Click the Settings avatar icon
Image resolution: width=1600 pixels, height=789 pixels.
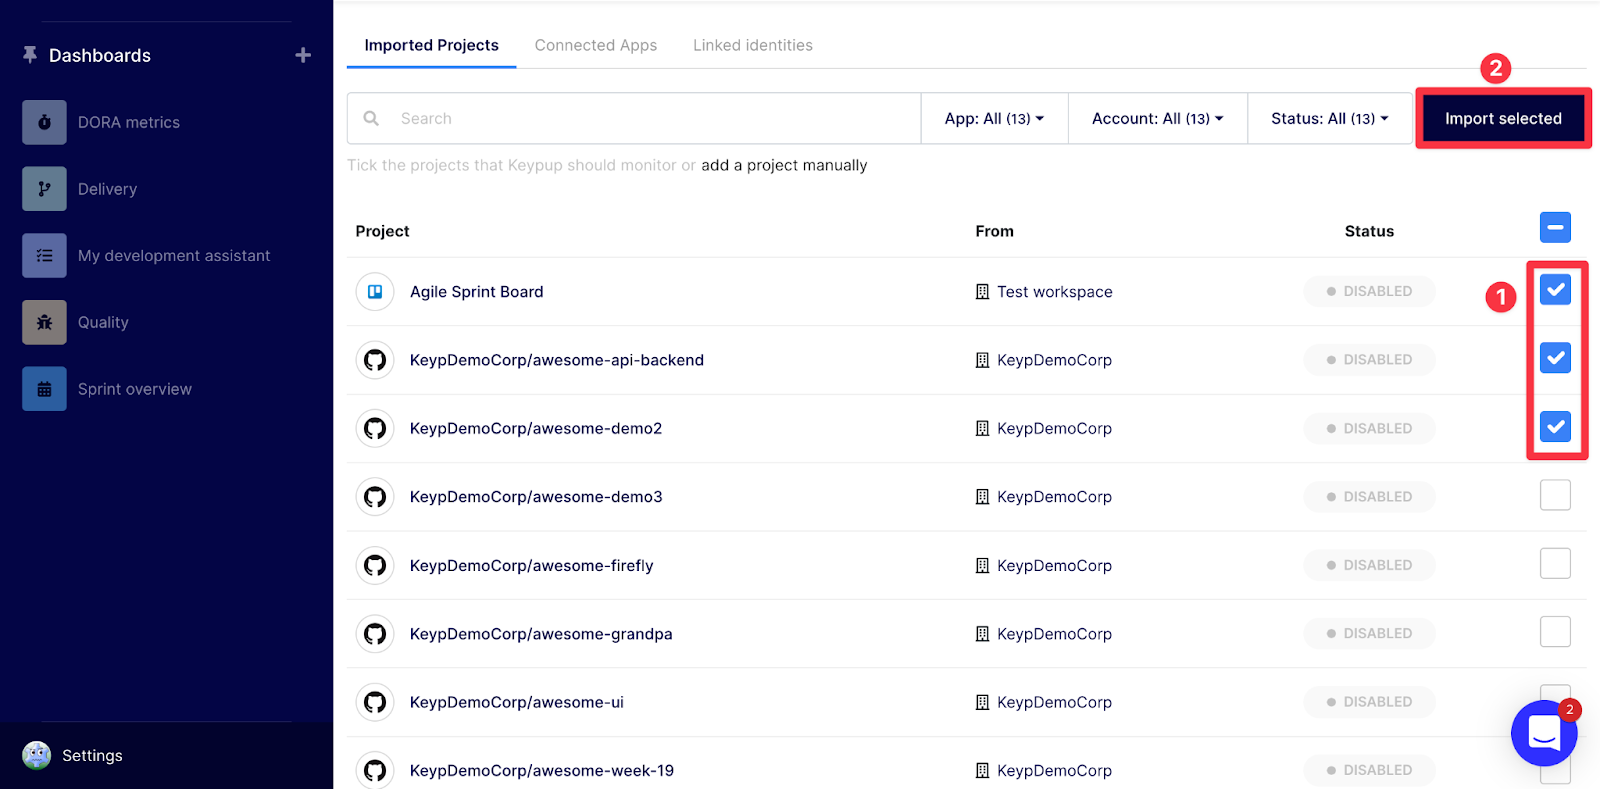pos(37,755)
